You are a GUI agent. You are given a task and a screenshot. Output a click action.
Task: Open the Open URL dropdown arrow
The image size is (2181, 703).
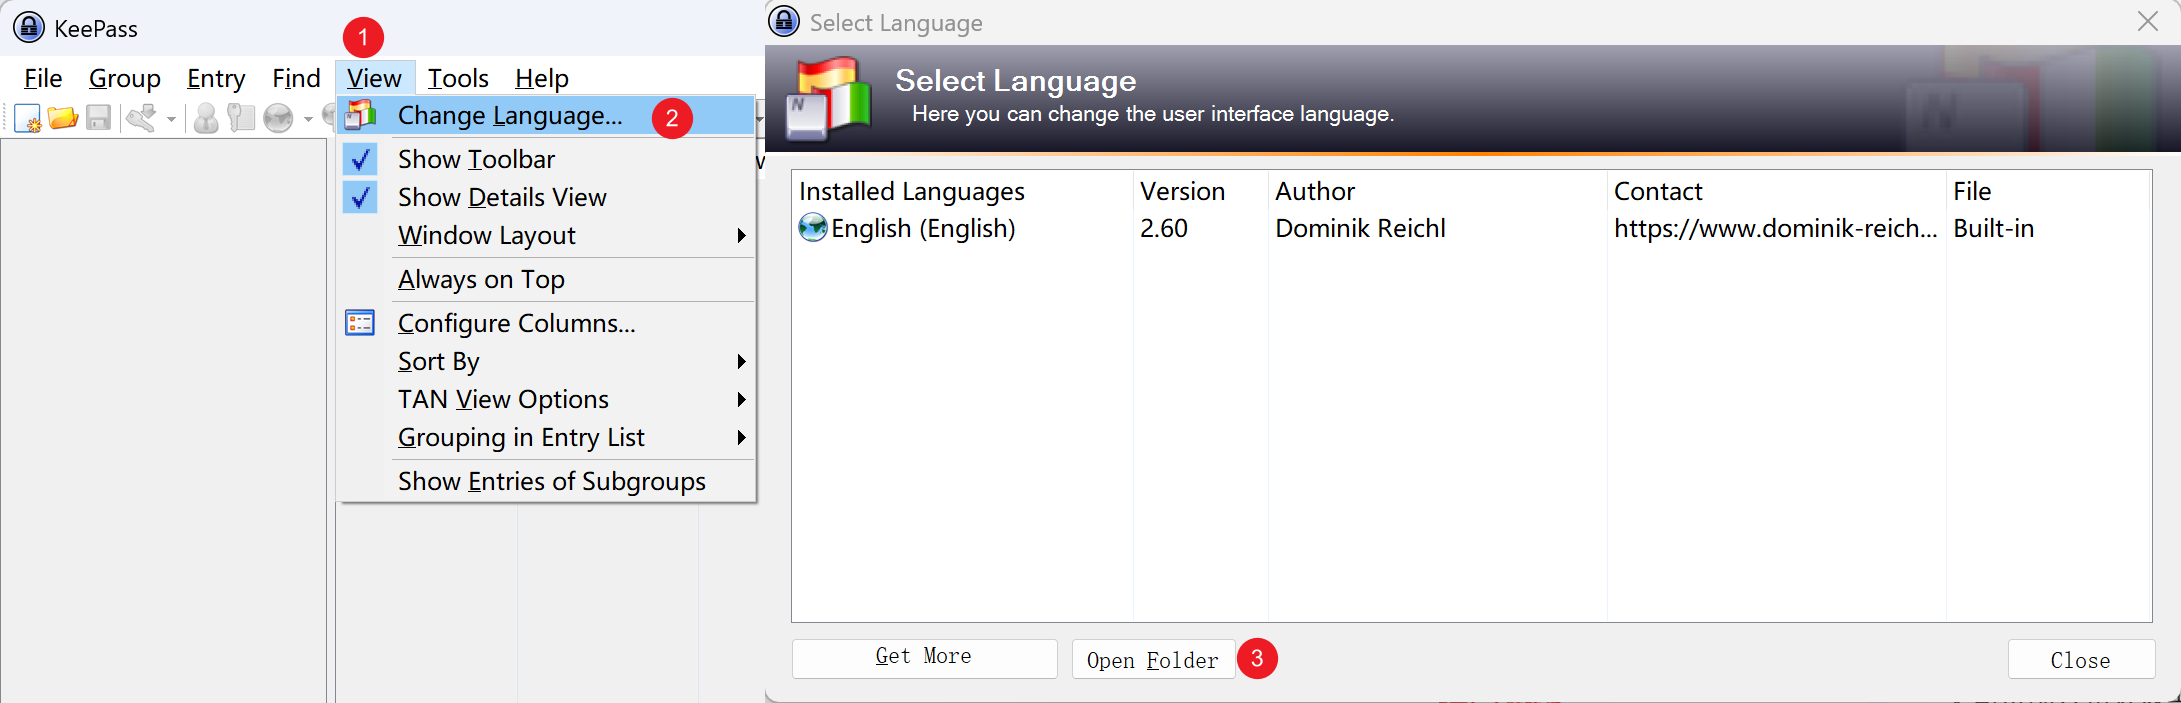click(308, 119)
